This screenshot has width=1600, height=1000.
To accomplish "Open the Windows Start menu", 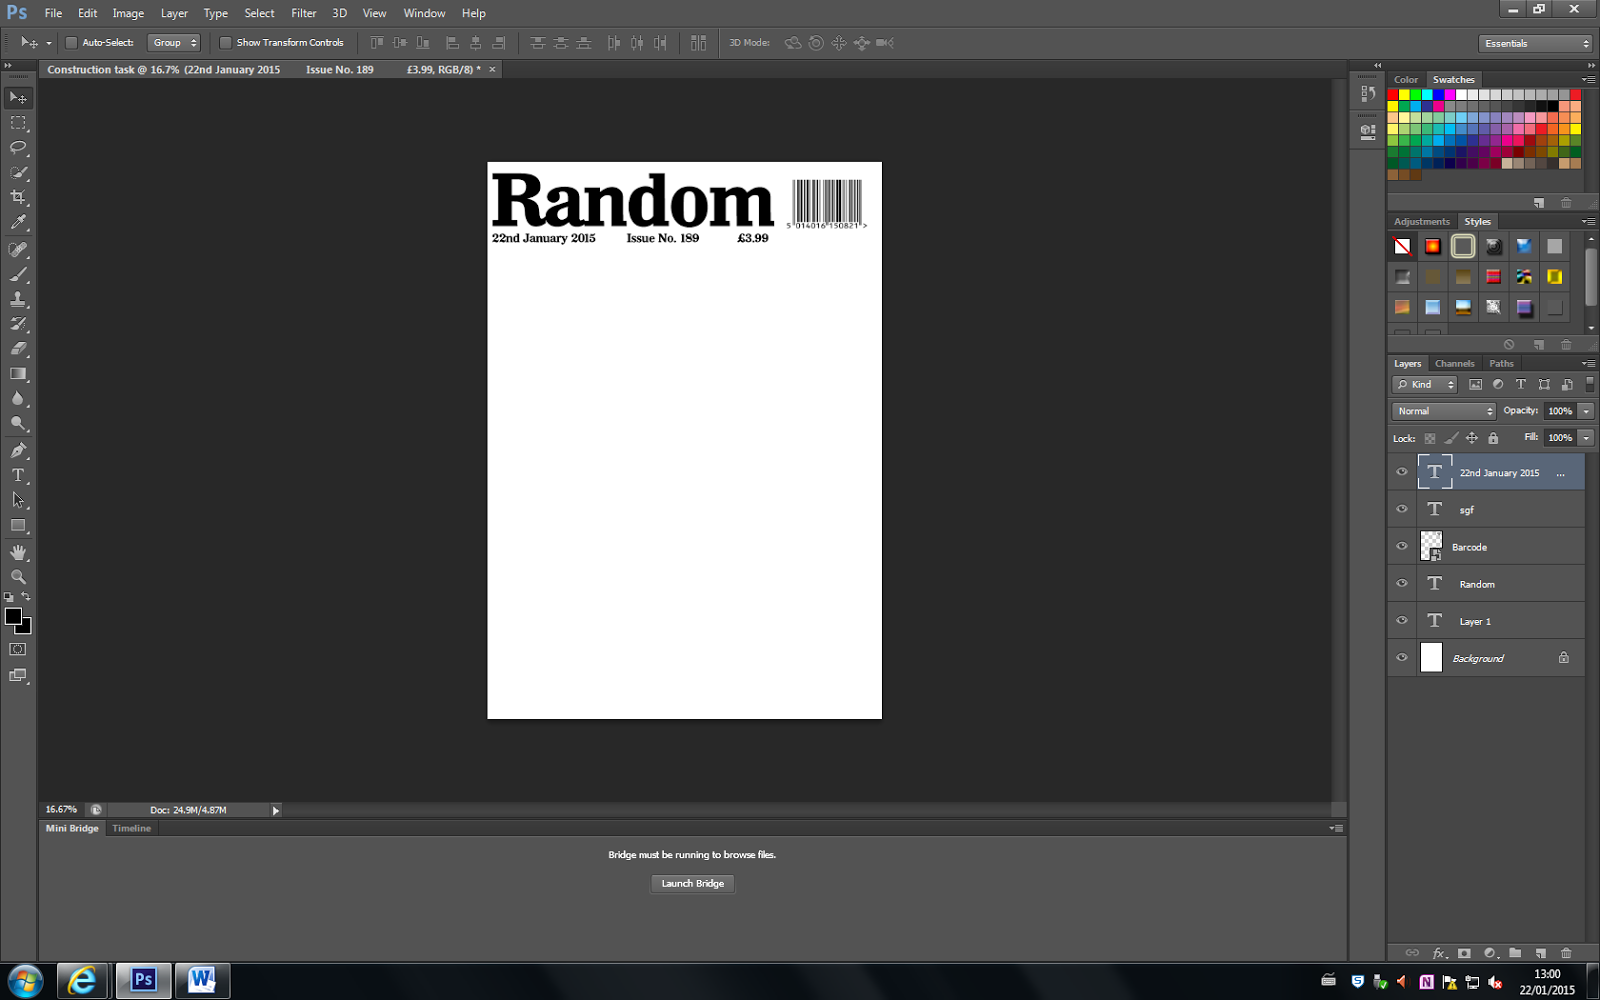I will click(x=25, y=981).
